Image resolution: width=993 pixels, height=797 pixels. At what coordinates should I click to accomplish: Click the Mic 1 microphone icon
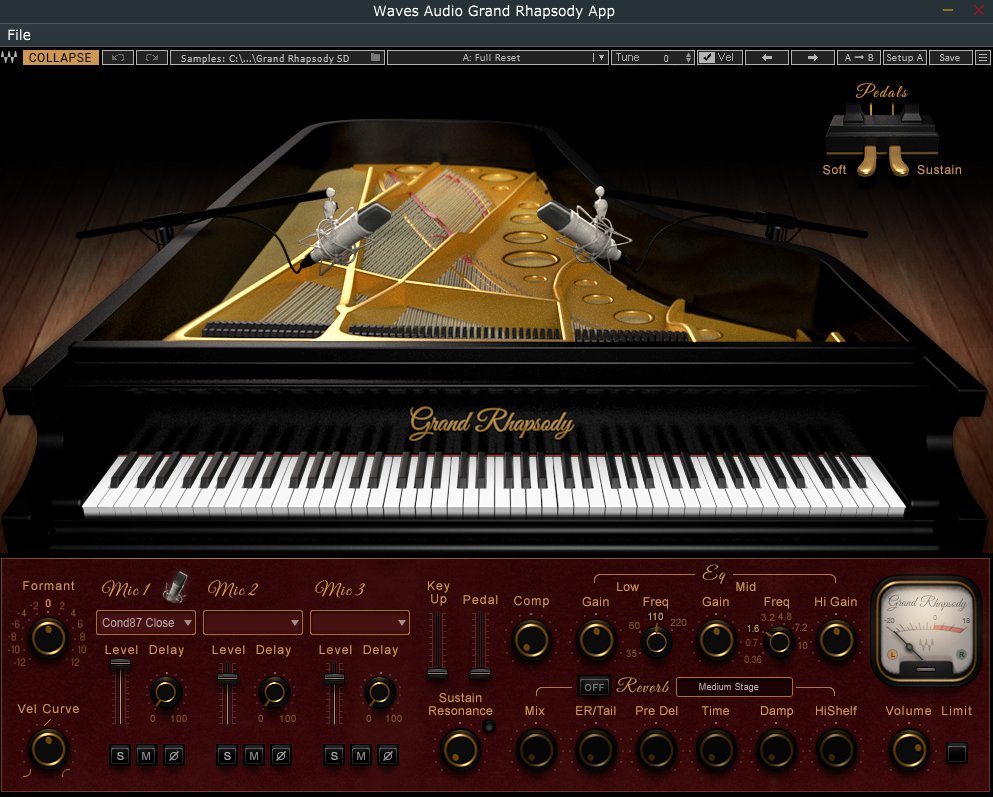point(176,586)
